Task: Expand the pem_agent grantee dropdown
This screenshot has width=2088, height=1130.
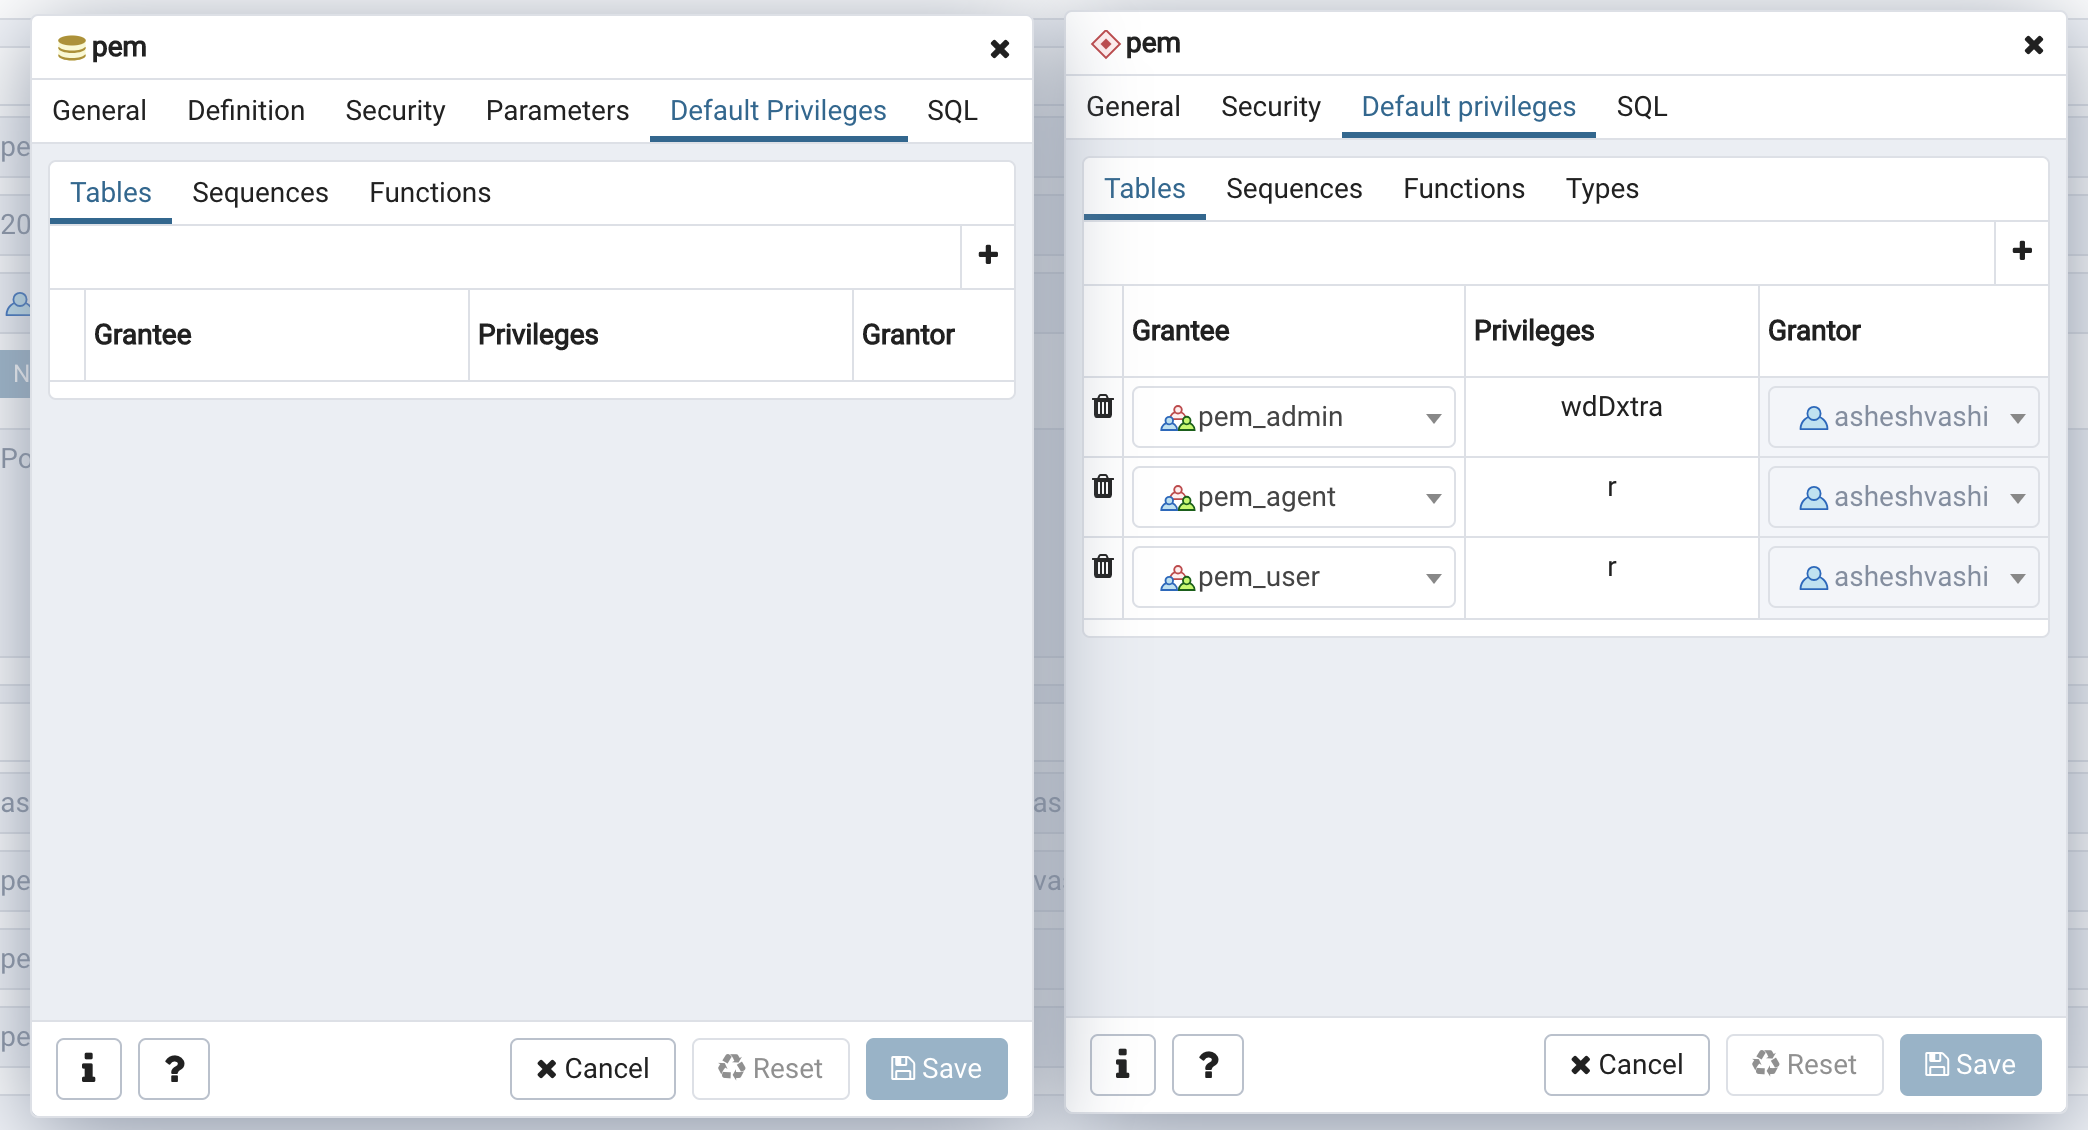Action: click(x=1433, y=498)
